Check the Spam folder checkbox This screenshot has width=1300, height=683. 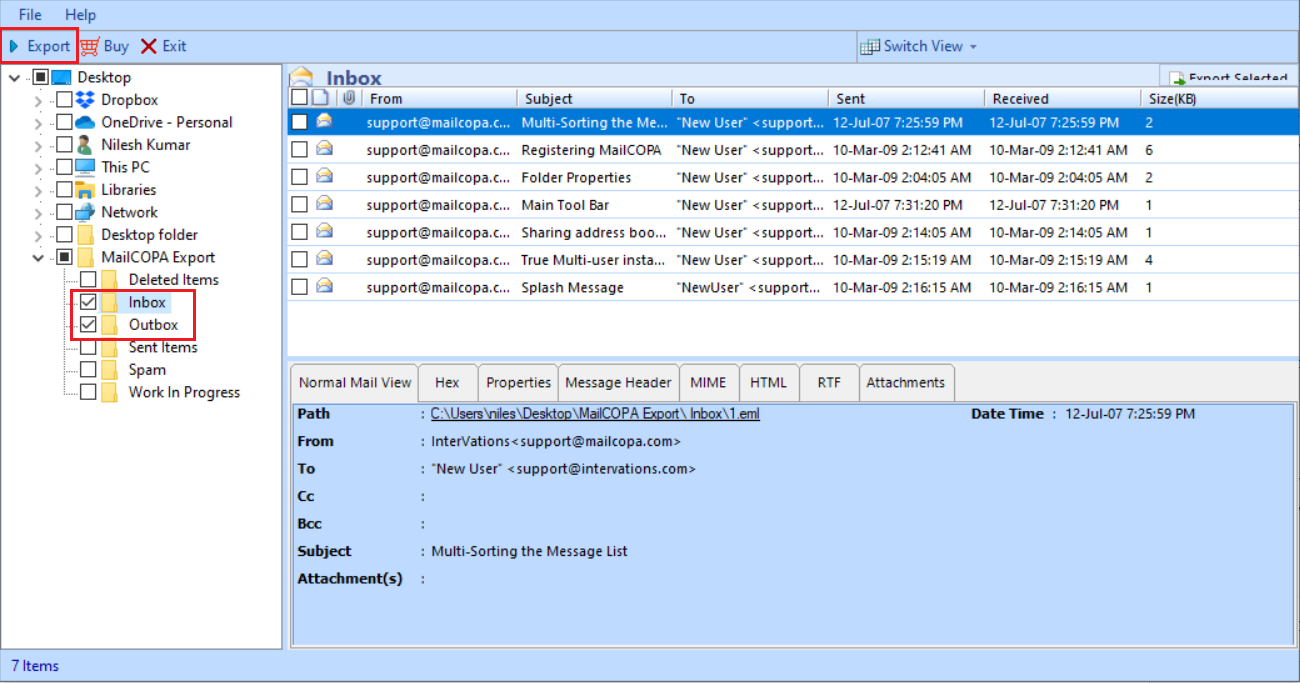coord(88,370)
